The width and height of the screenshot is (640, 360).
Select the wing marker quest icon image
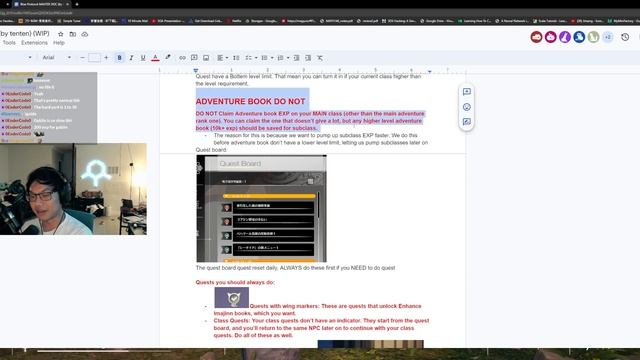tap(232, 298)
